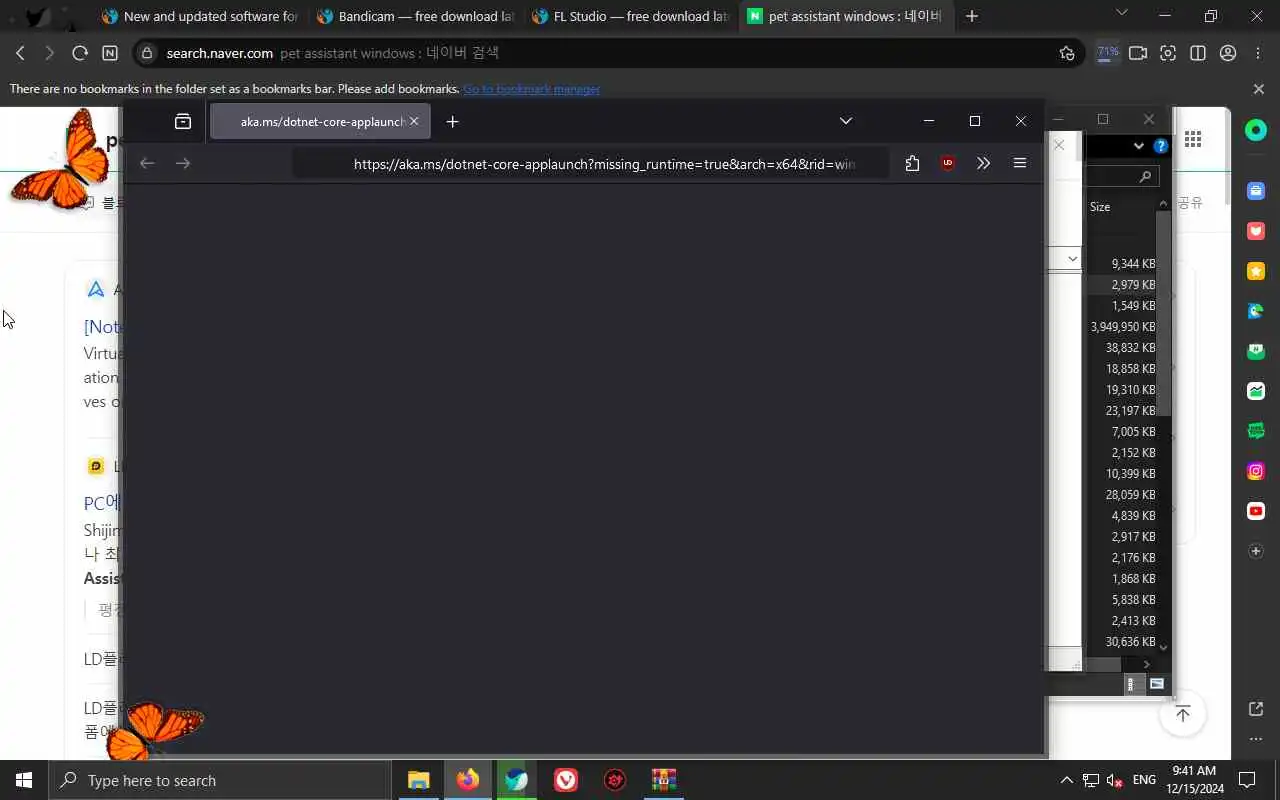This screenshot has width=1280, height=800.
Task: Select the 3,949,950 KB file row
Action: pos(1122,327)
